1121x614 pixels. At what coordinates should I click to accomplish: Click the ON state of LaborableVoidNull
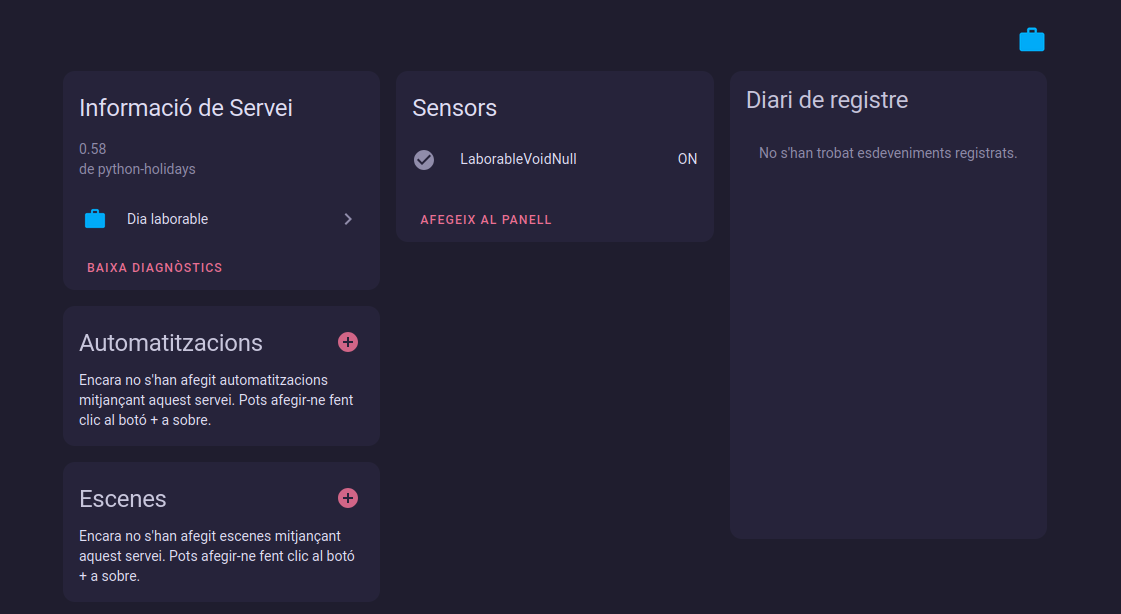coord(687,159)
